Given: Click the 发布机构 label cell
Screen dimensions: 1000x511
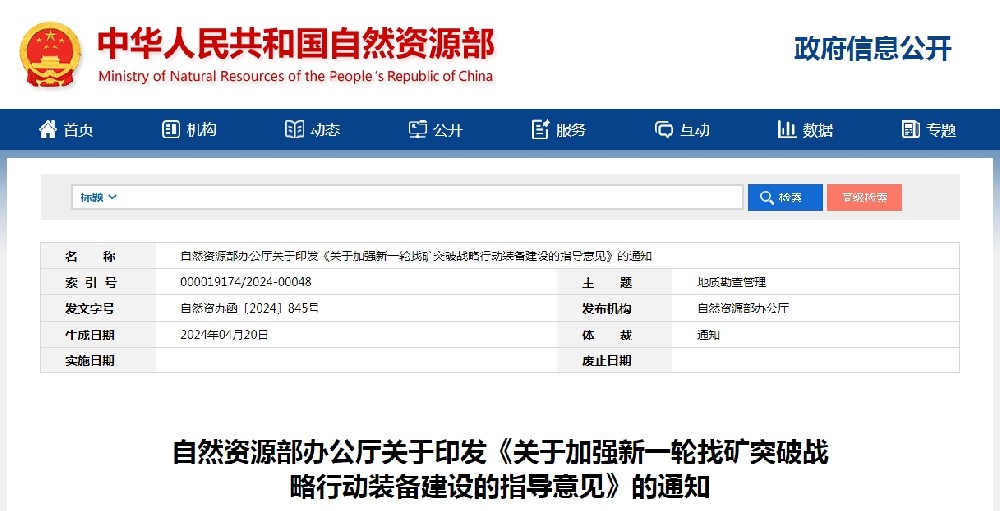Looking at the screenshot, I should [x=614, y=308].
